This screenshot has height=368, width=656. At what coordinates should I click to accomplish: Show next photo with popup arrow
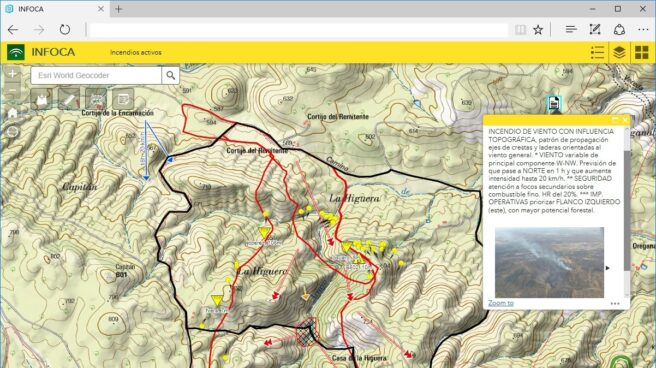coord(608,268)
